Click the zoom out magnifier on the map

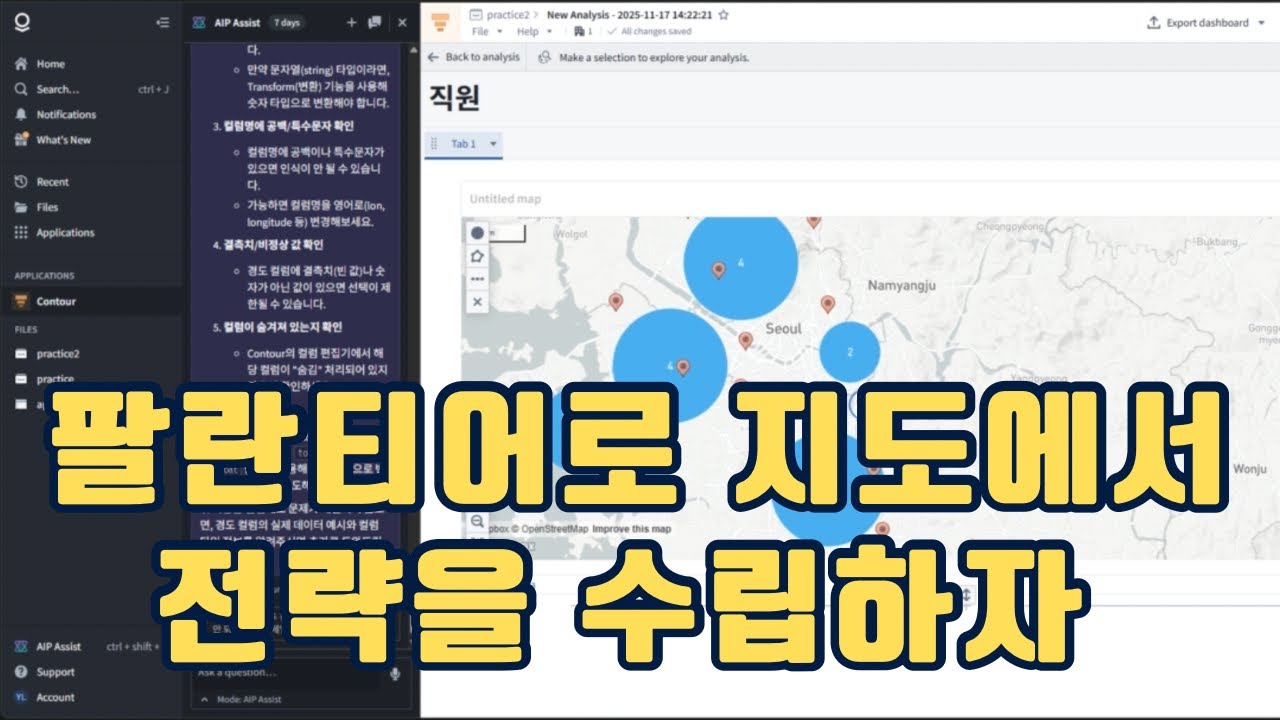tap(477, 522)
